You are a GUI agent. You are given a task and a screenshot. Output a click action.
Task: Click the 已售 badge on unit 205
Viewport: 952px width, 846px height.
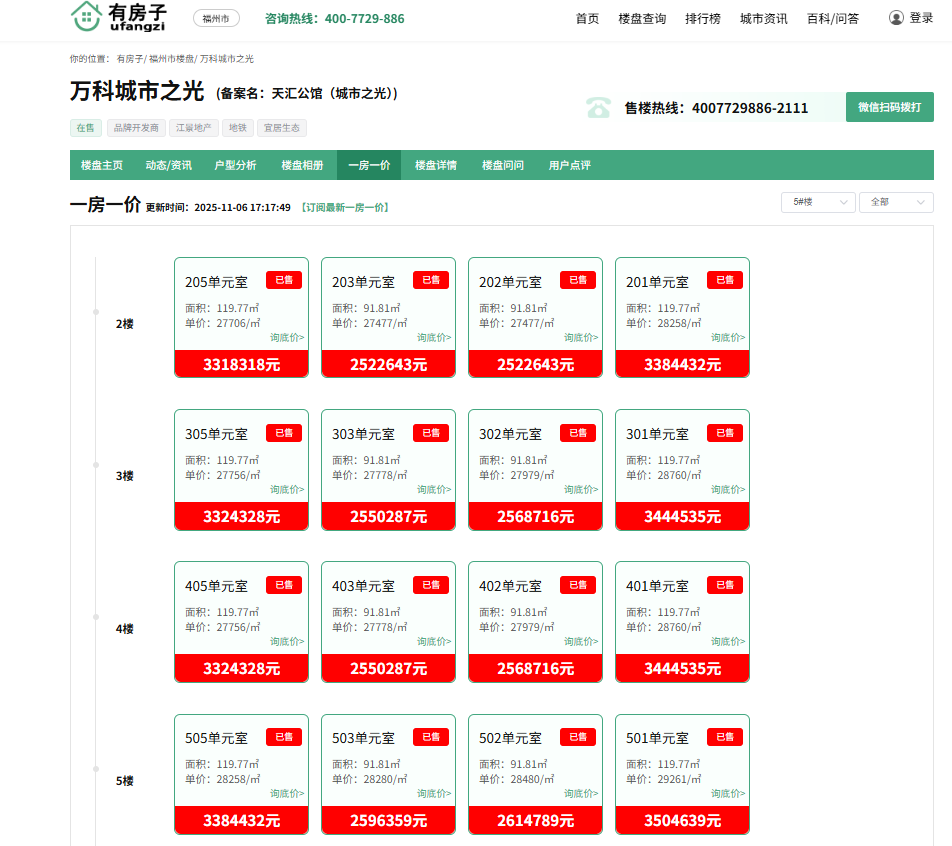tap(284, 280)
